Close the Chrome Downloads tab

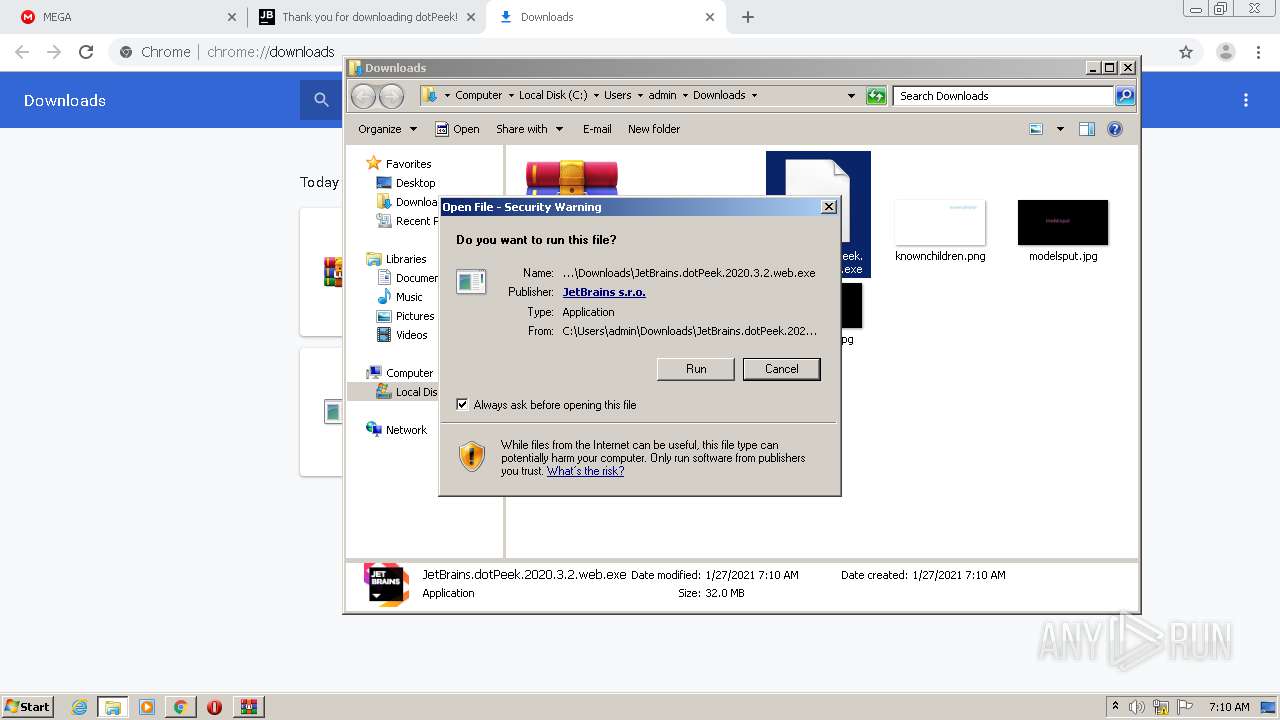pyautogui.click(x=710, y=17)
